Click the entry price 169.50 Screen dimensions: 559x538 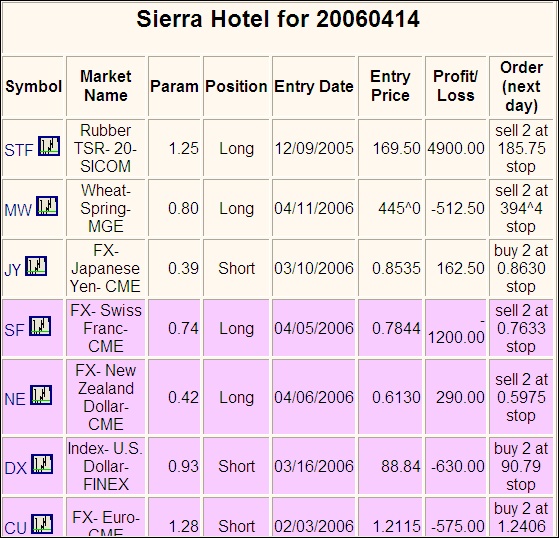click(396, 149)
